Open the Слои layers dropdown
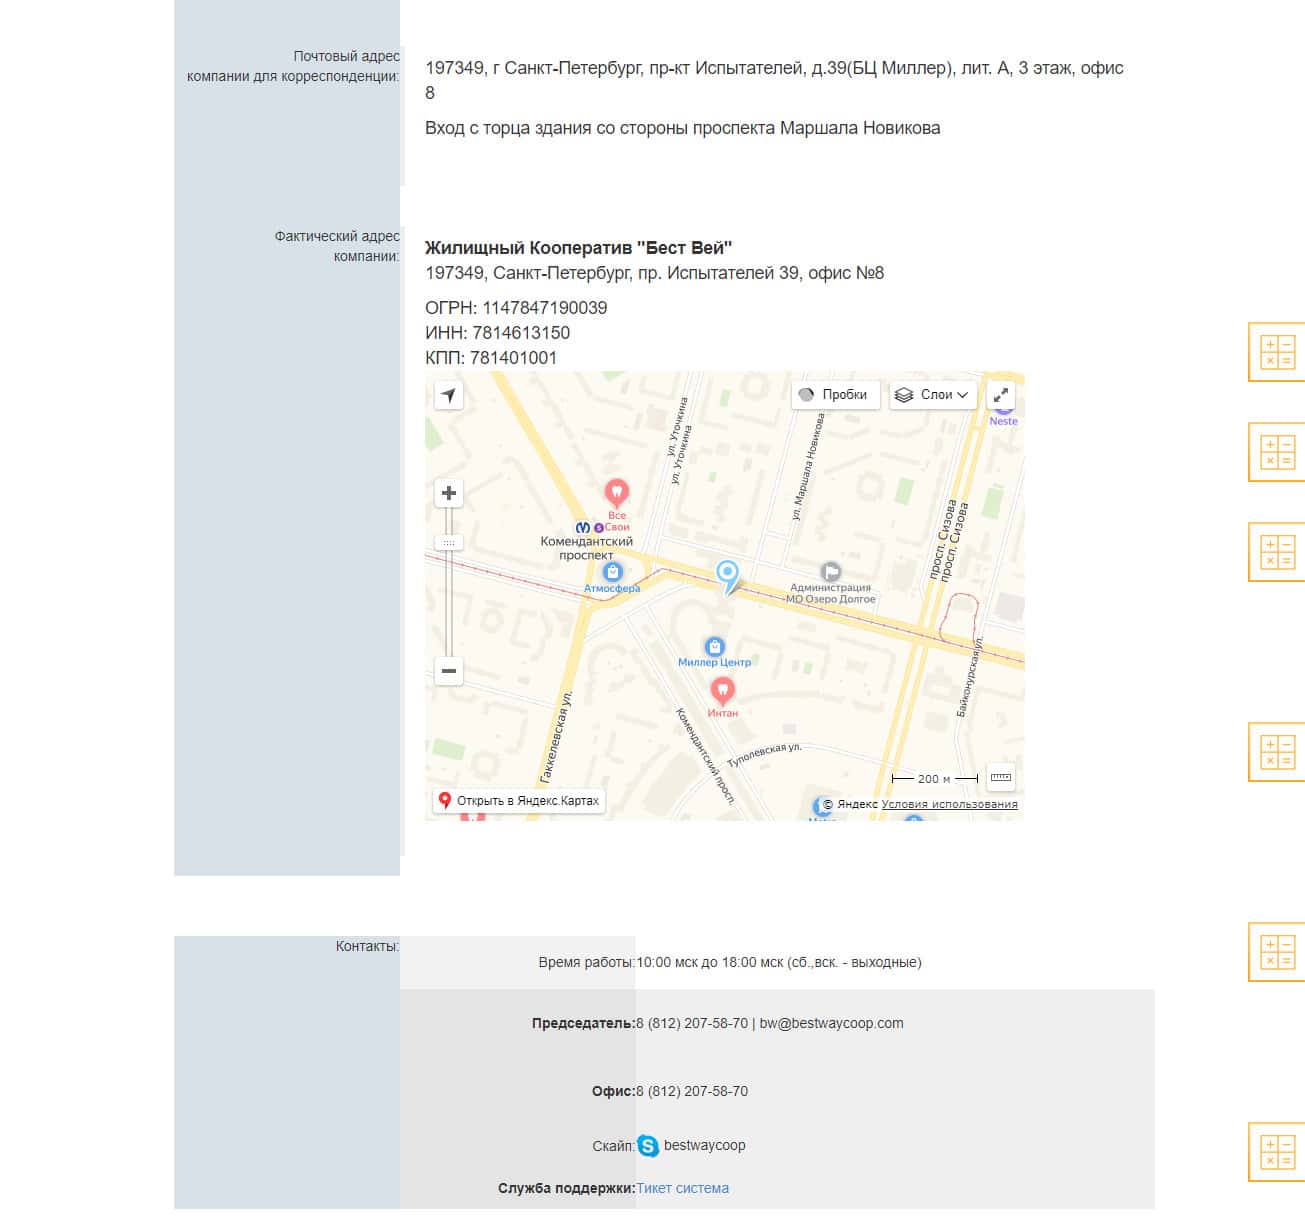Viewport: 1305px width, 1217px height. (x=932, y=395)
